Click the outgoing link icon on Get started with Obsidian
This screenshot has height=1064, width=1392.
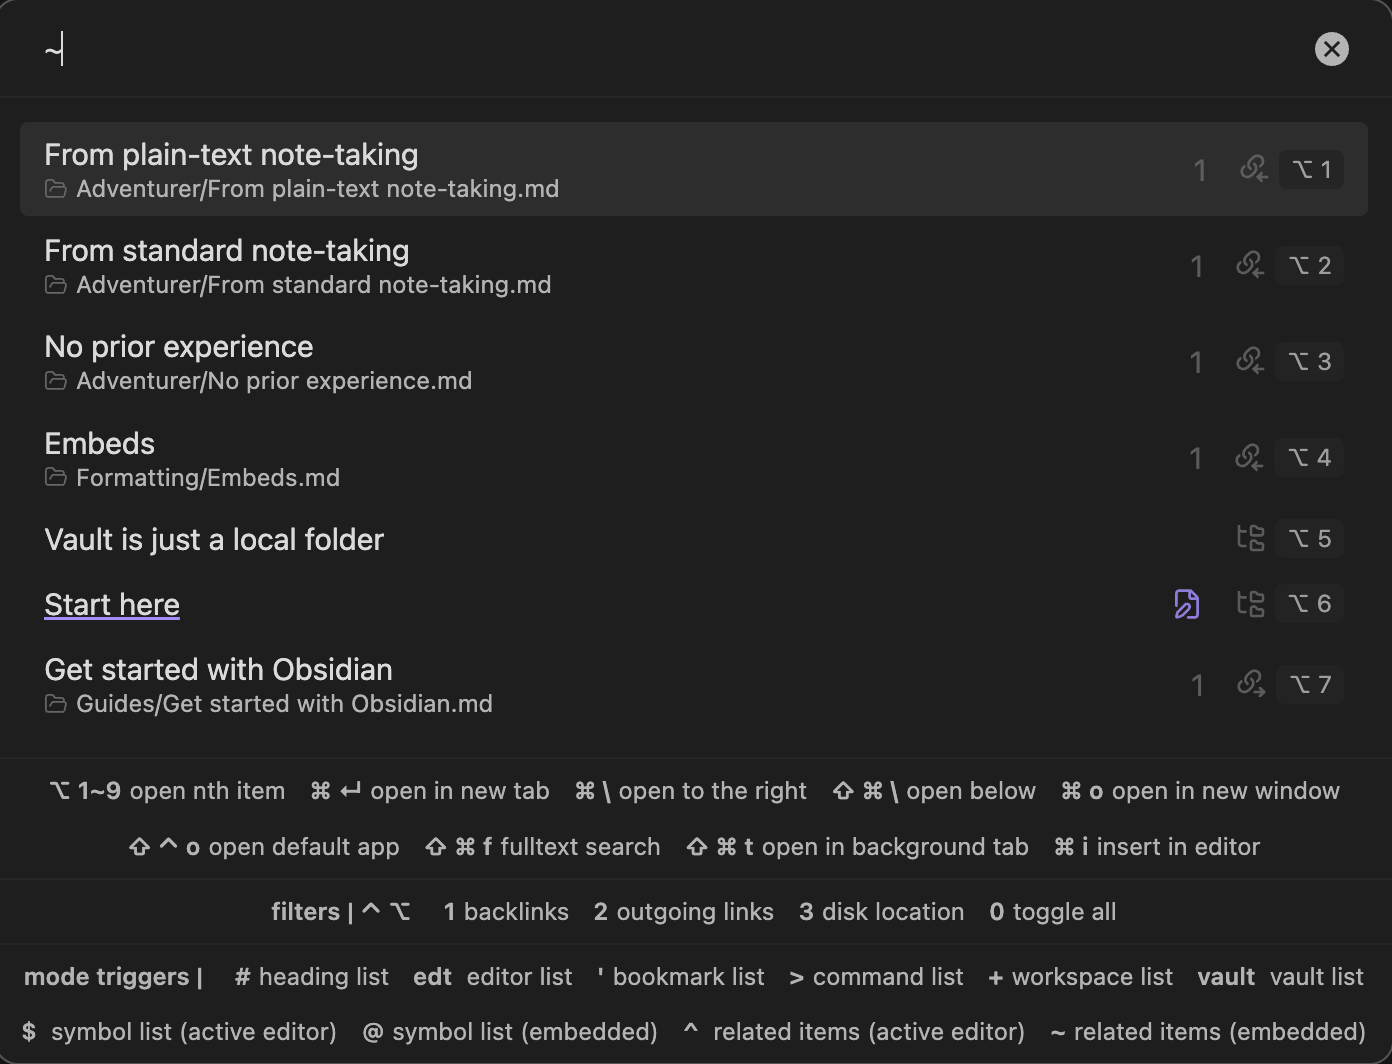tap(1251, 684)
